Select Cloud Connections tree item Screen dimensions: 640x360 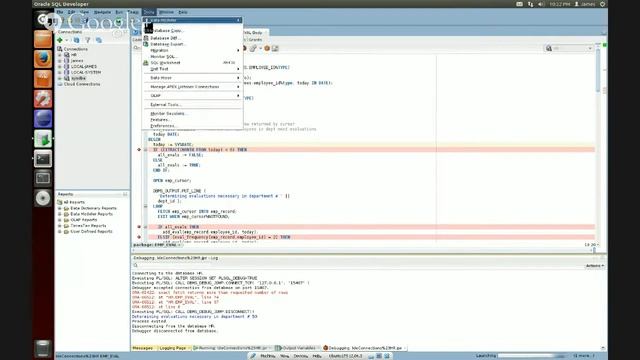(x=82, y=84)
